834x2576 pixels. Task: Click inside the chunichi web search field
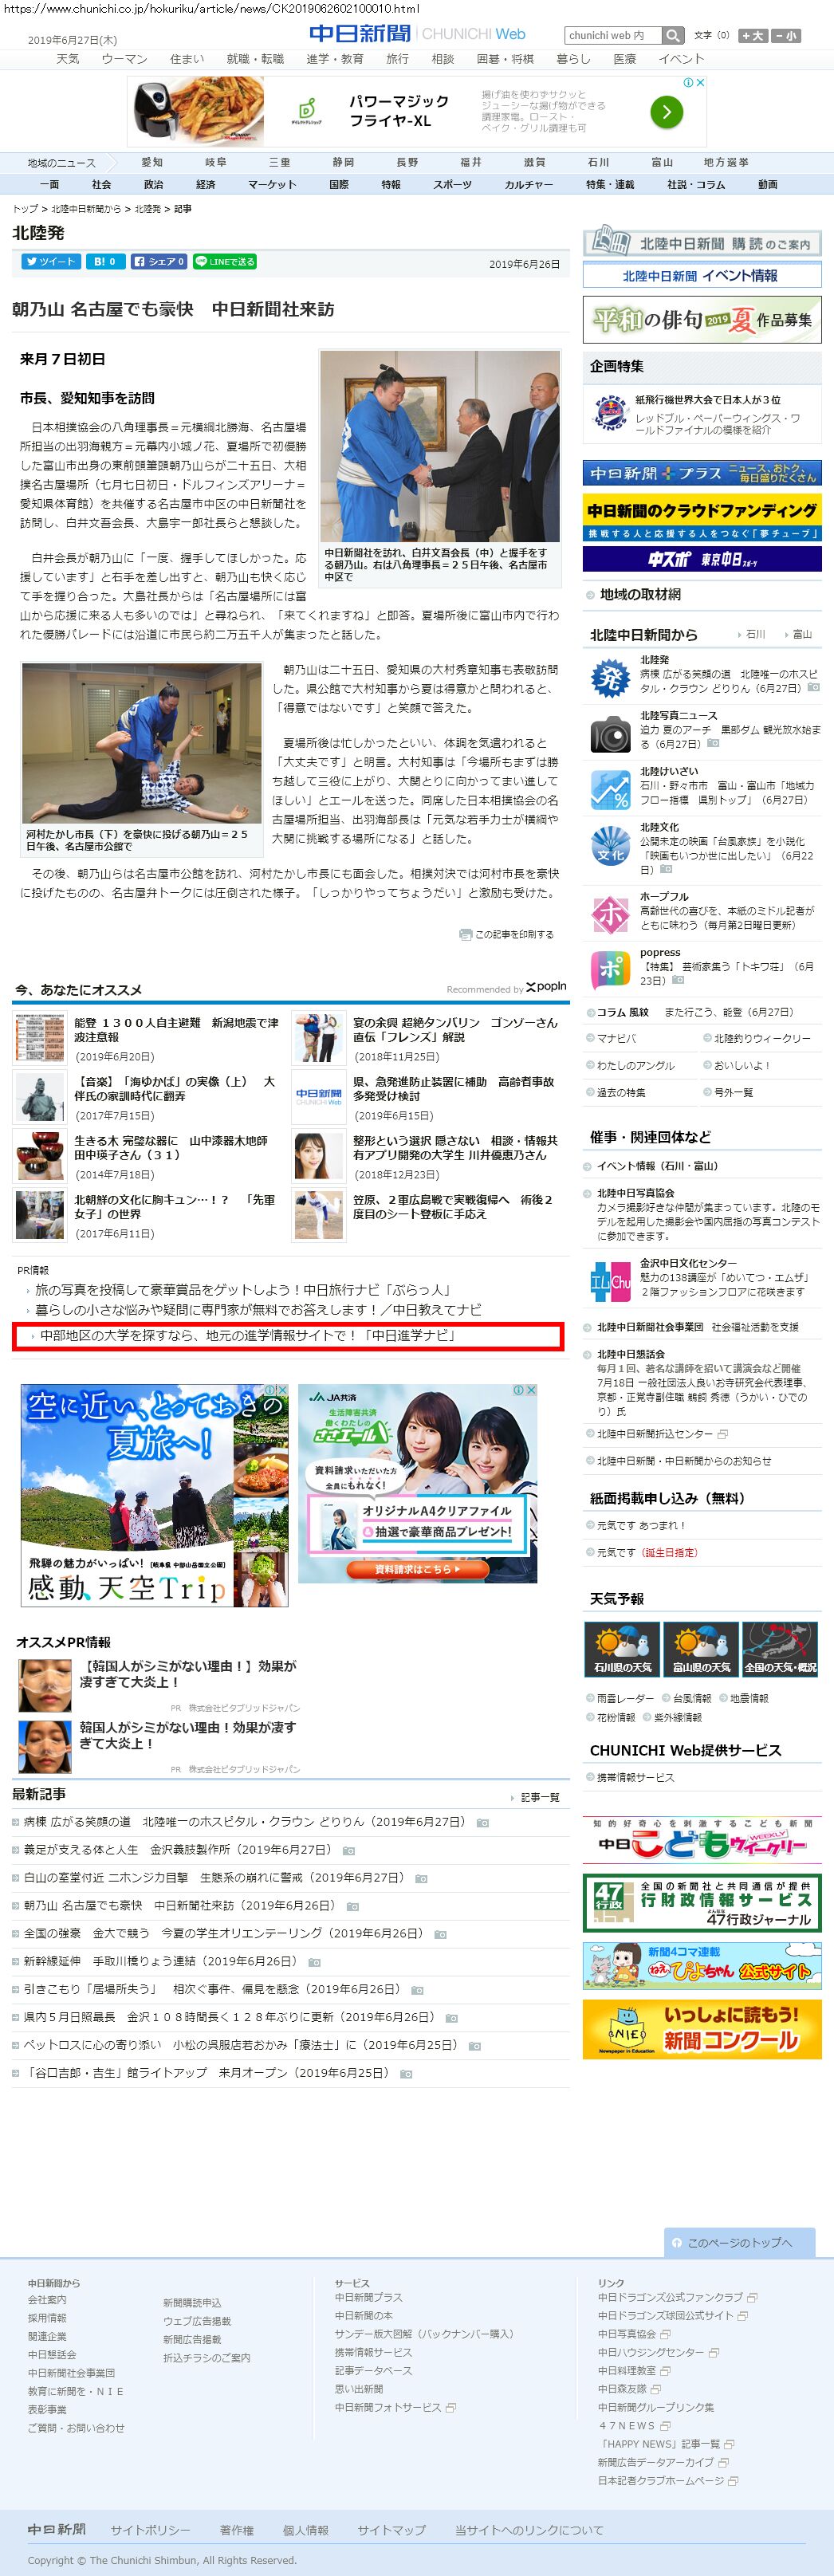click(x=613, y=35)
